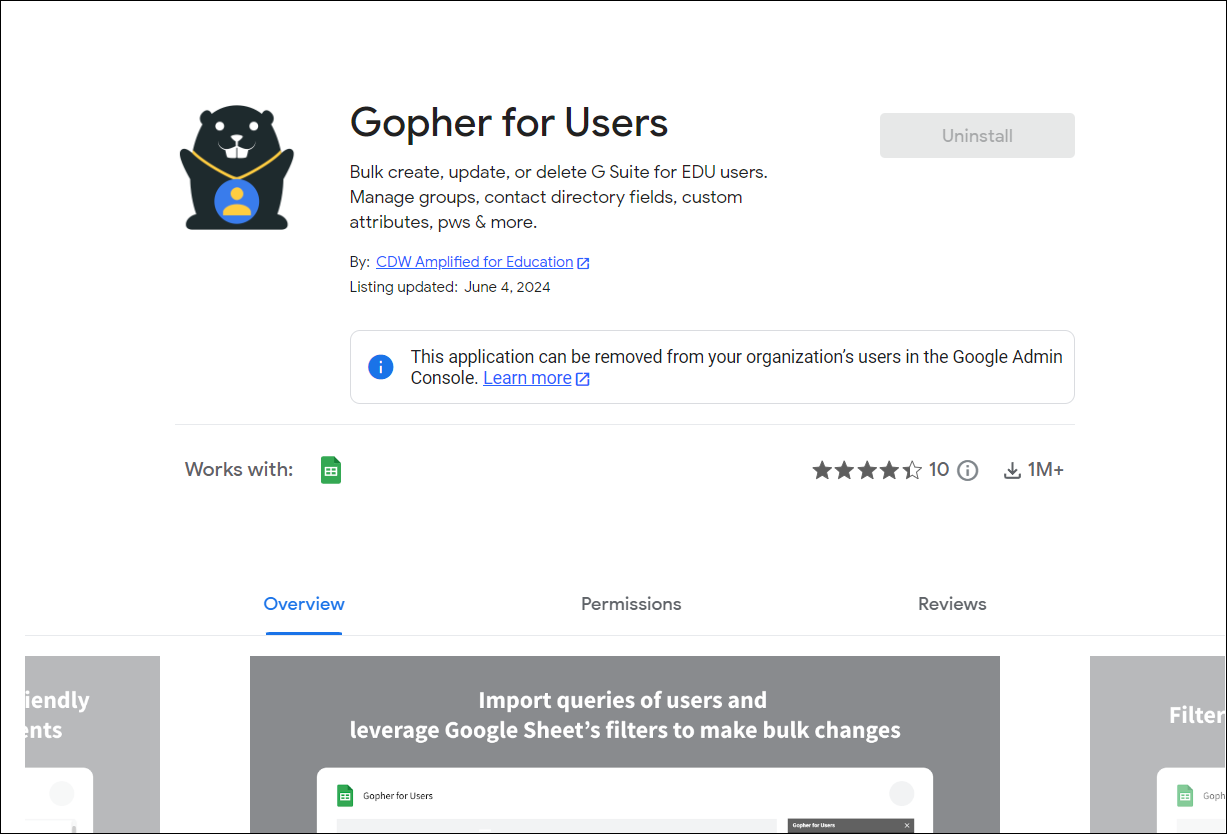Show the previous screenshot slide on the left

point(92,744)
